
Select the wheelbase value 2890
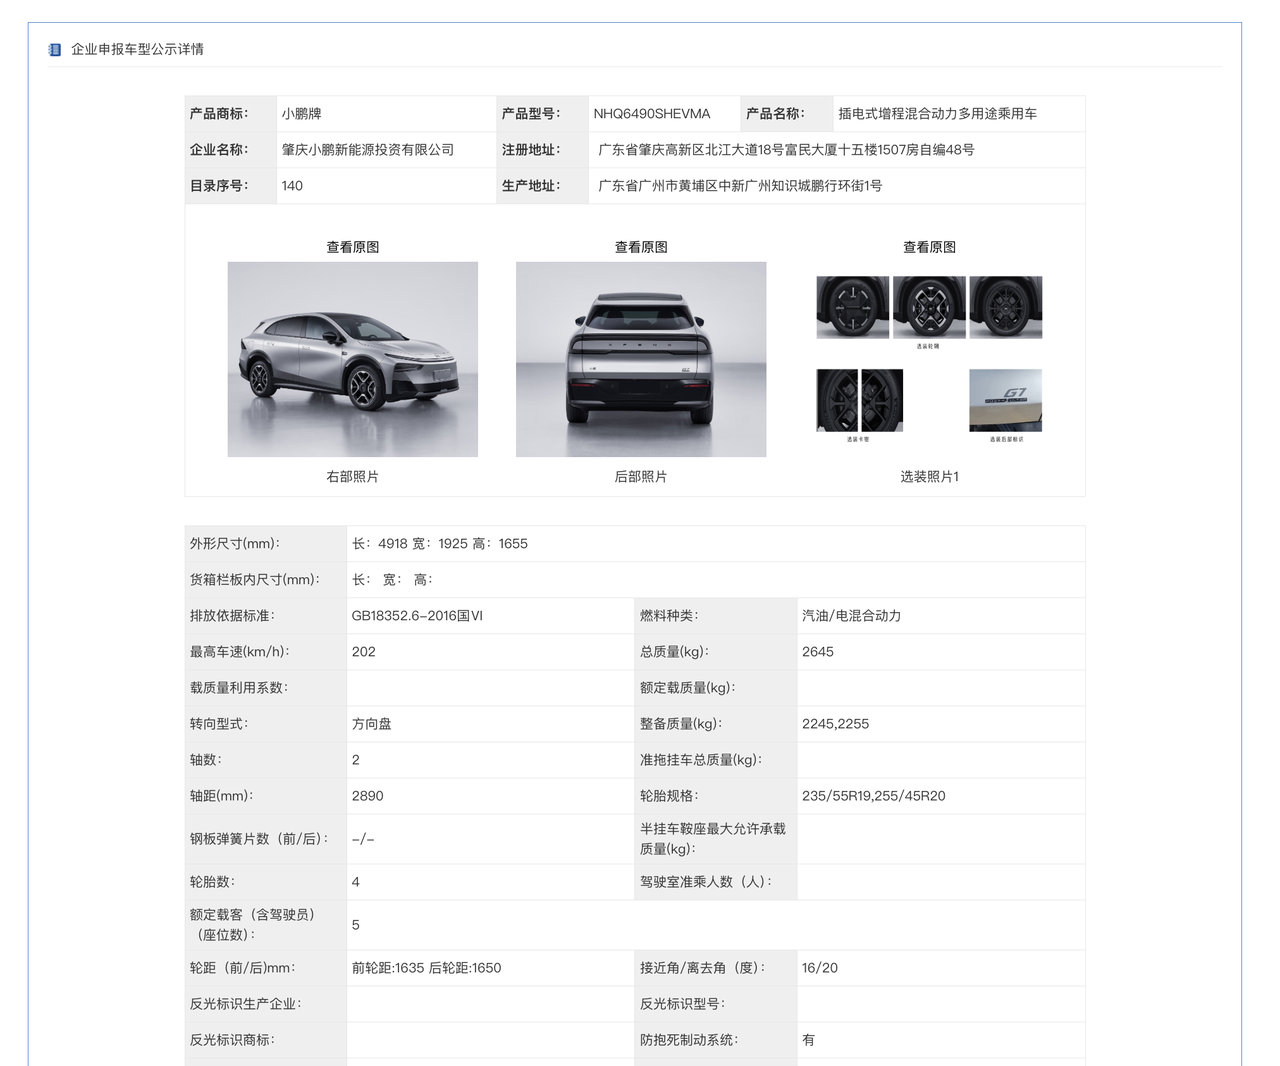[368, 796]
